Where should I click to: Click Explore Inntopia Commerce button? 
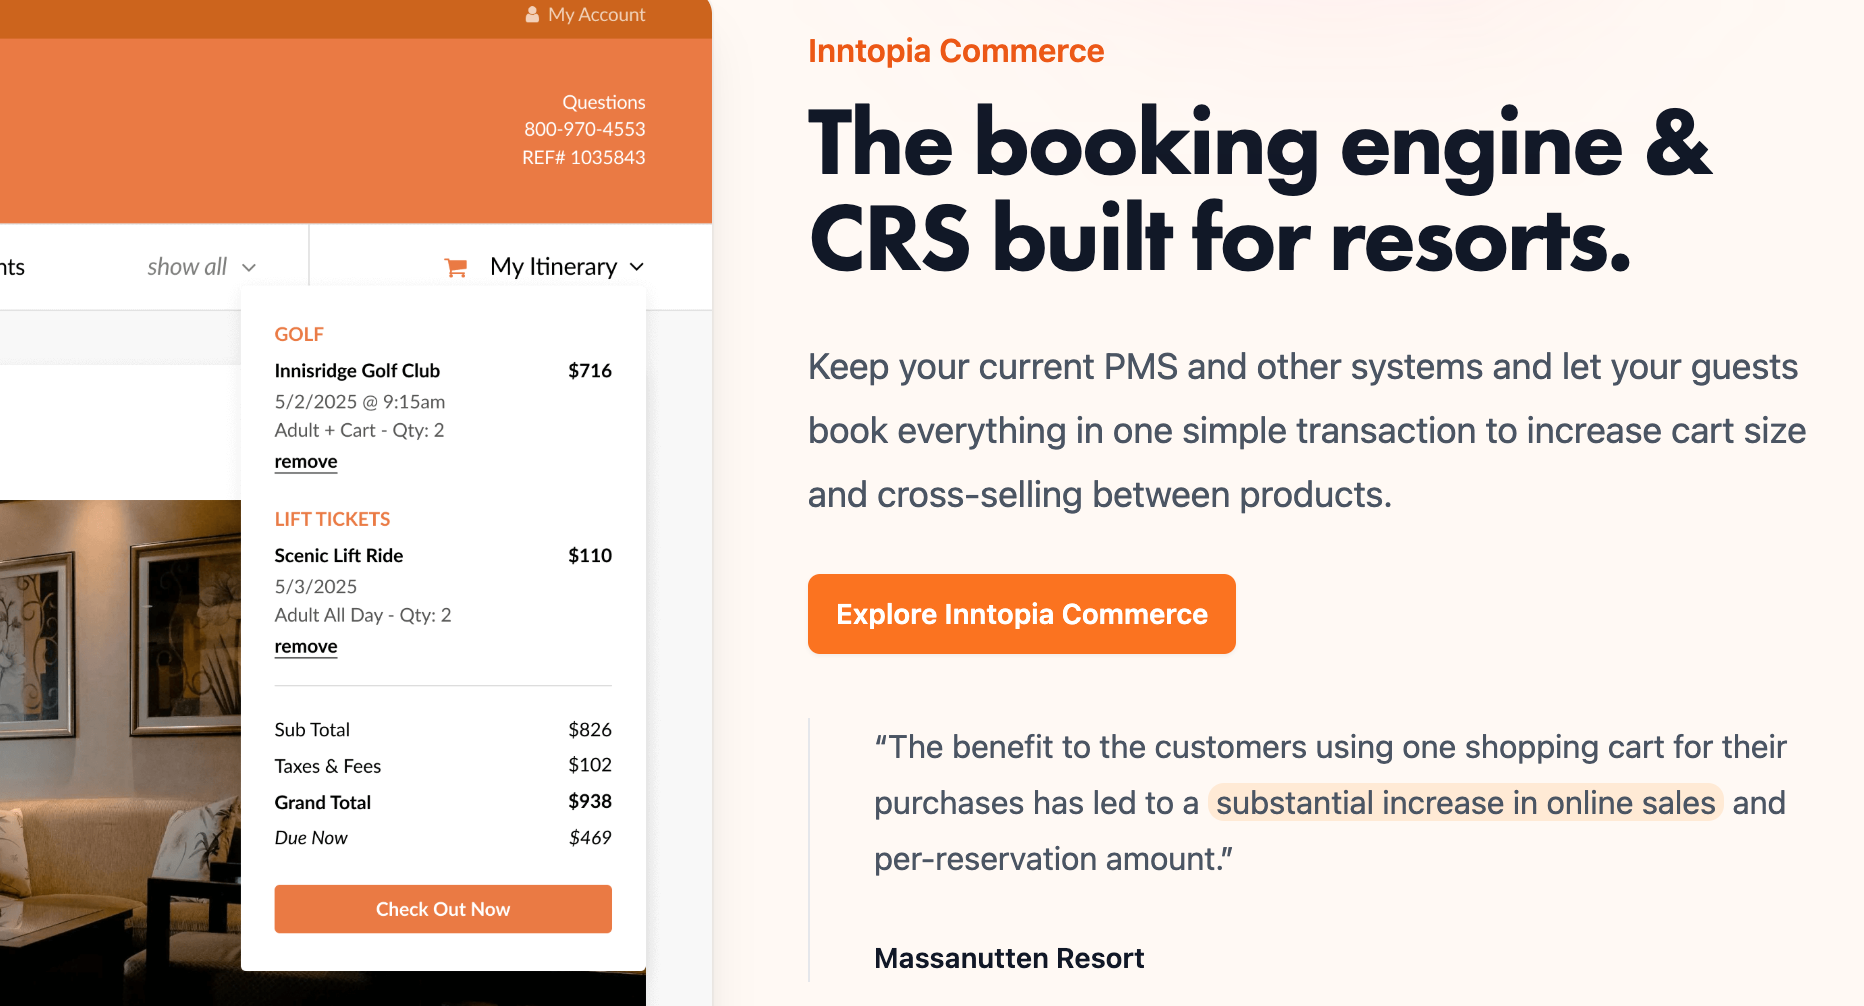tap(1021, 614)
